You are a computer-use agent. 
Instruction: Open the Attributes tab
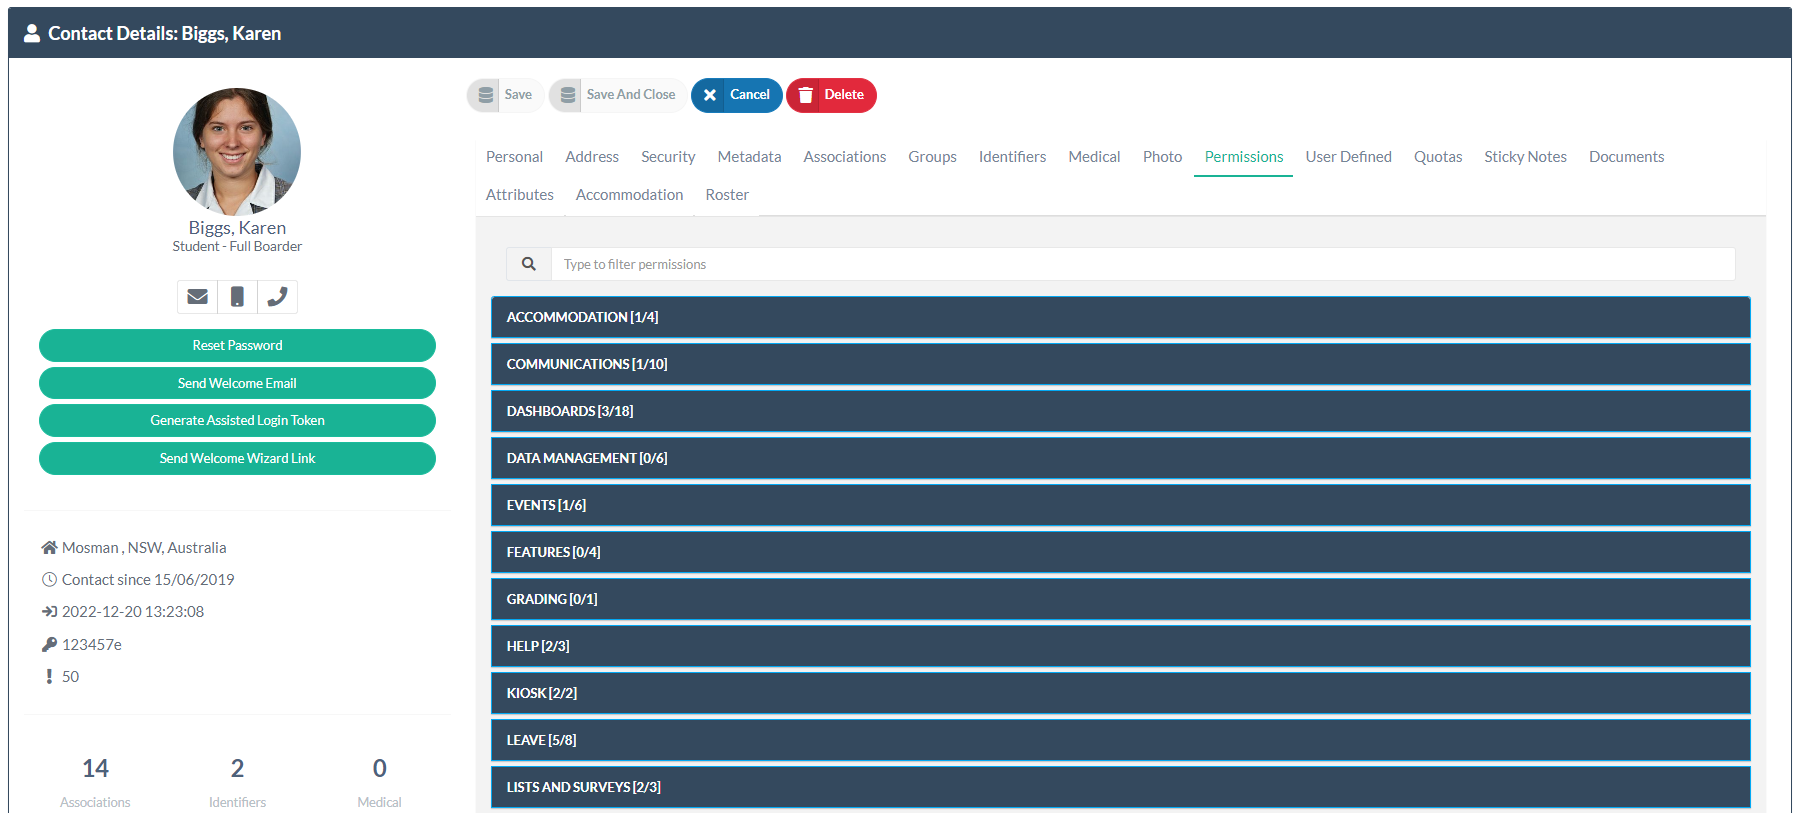(x=520, y=195)
